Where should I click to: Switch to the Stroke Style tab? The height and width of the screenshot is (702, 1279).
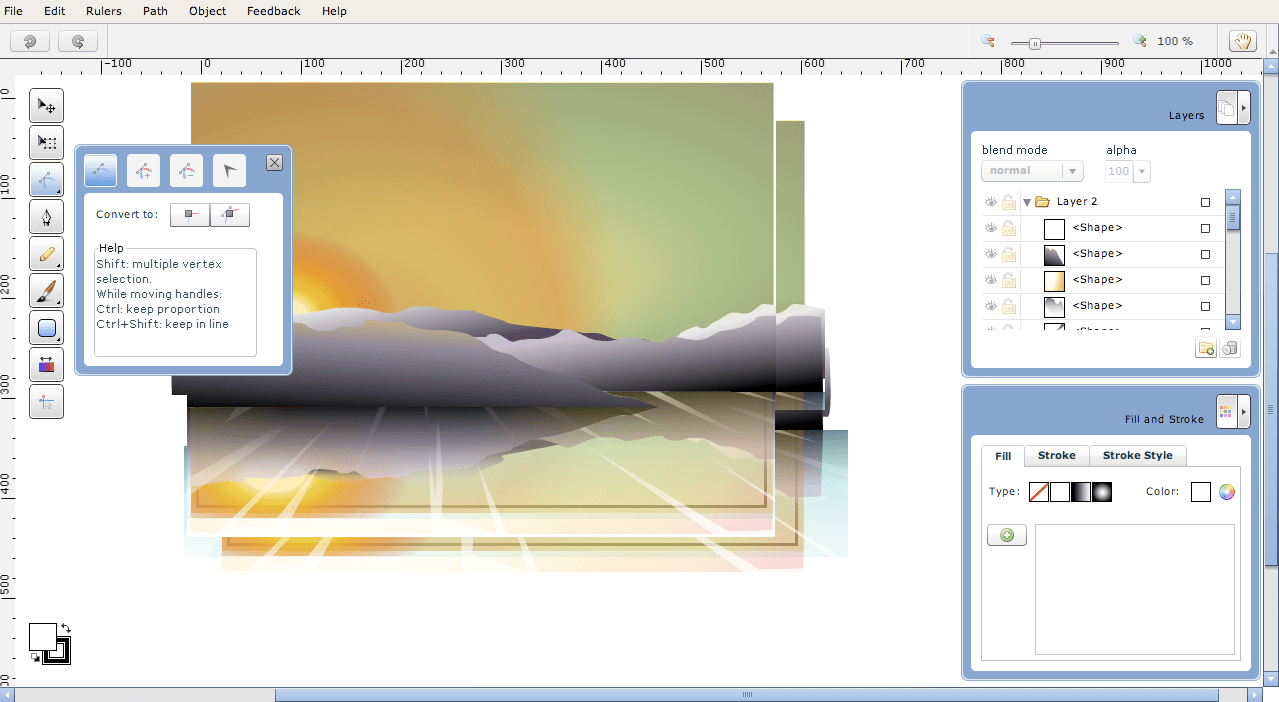[1137, 456]
